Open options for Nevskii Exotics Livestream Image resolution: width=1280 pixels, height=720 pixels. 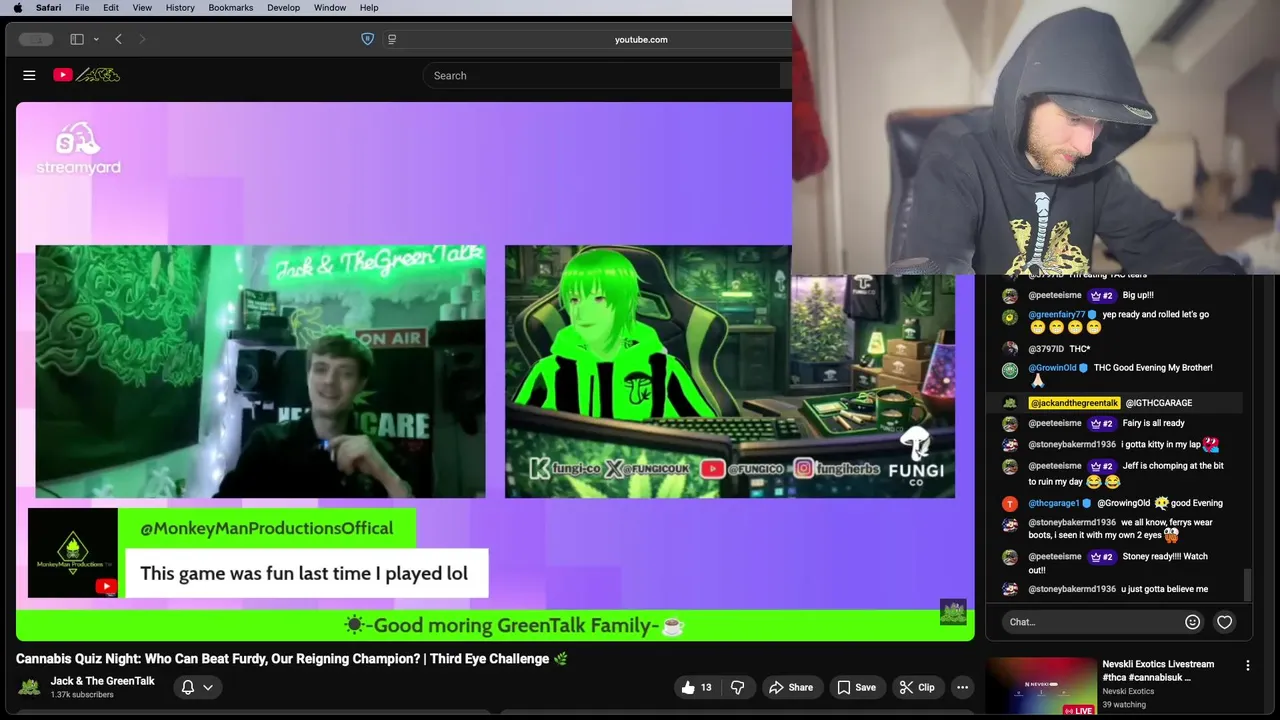click(x=1247, y=665)
